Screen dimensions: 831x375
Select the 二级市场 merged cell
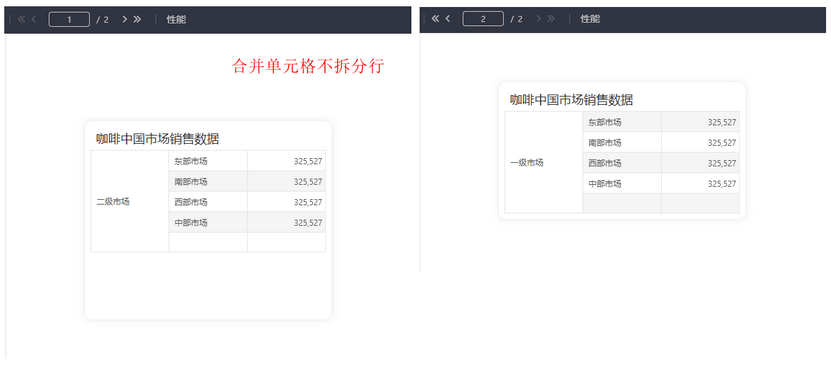tap(130, 201)
